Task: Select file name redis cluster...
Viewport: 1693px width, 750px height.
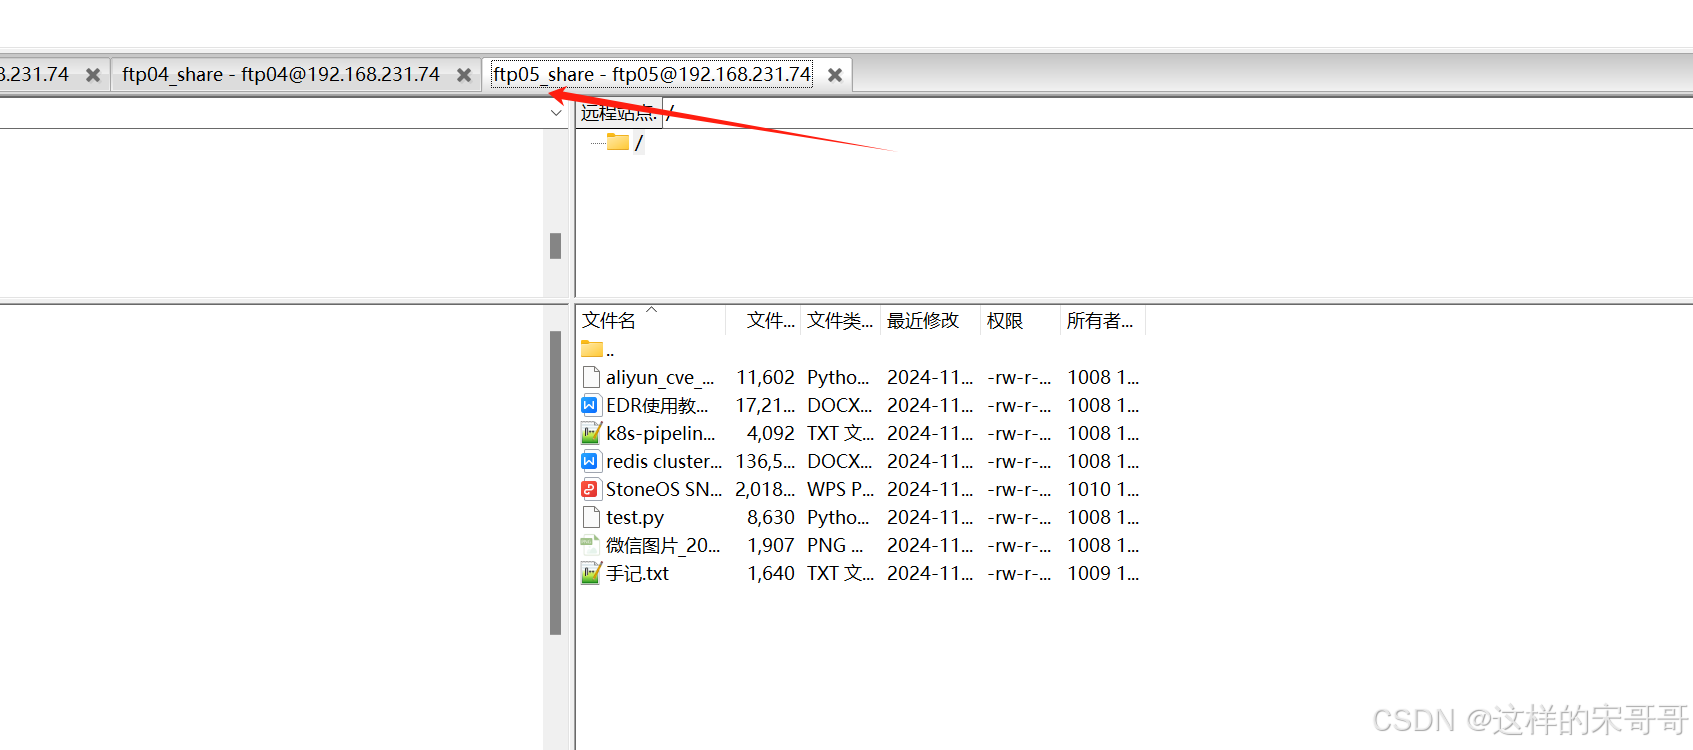Action: [664, 462]
